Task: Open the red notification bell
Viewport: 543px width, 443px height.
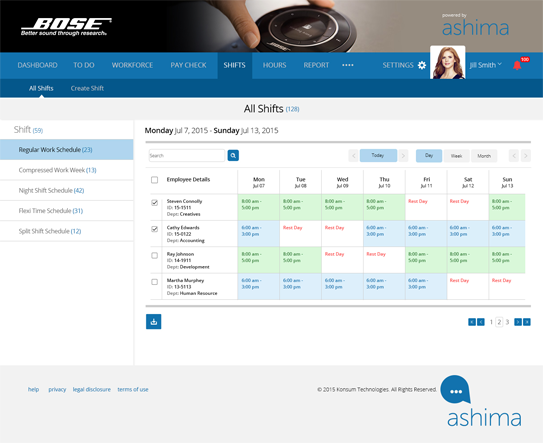Action: [517, 65]
